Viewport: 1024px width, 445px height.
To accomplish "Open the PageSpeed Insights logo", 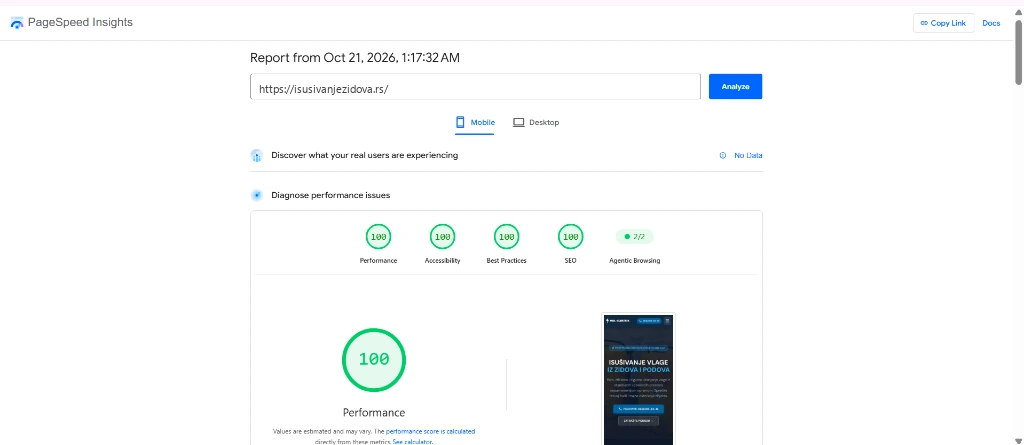I will pyautogui.click(x=72, y=23).
